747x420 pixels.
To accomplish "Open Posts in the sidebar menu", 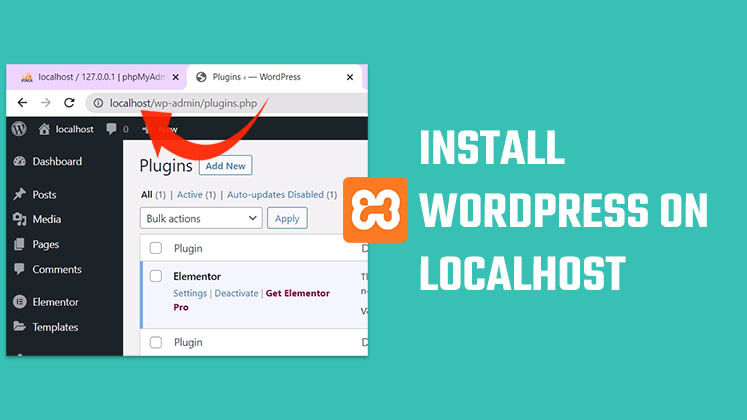I will 44,194.
